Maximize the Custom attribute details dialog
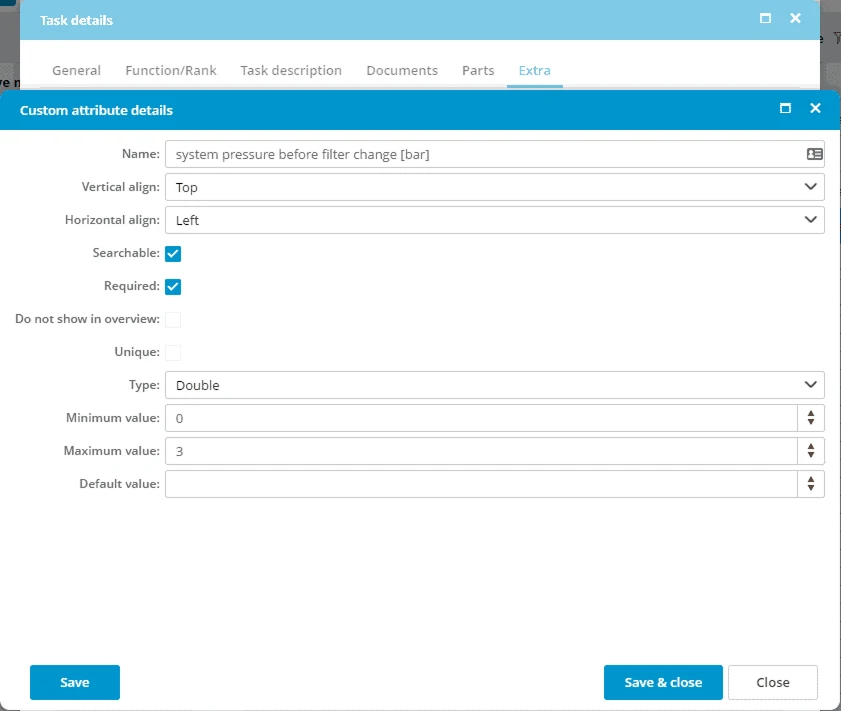841x711 pixels. (785, 109)
